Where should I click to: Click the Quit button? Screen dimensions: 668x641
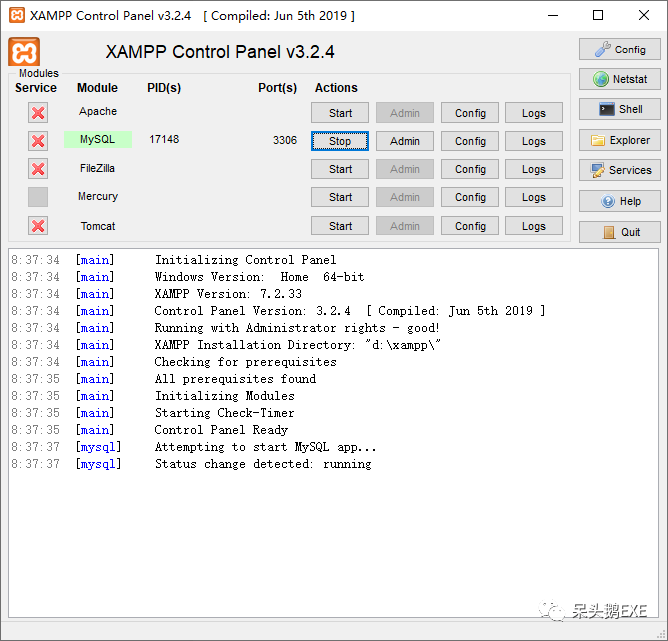tap(619, 232)
